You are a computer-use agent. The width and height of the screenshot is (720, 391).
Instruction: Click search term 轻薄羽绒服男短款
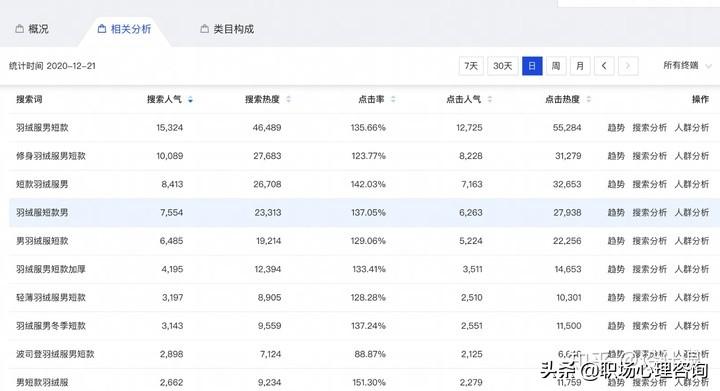point(51,298)
